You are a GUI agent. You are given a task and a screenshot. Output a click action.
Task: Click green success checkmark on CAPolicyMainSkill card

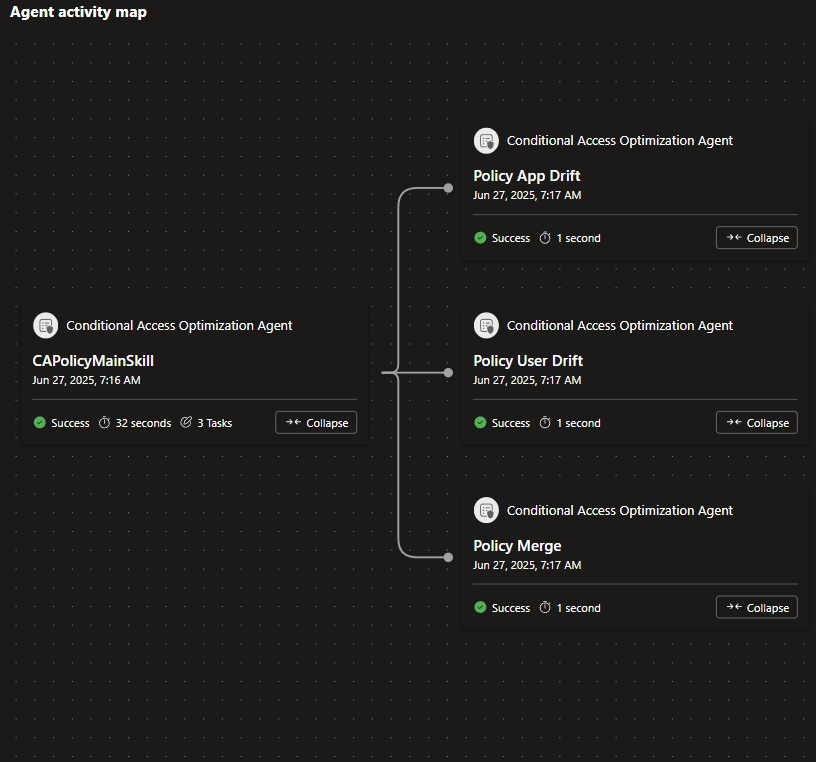tap(40, 422)
